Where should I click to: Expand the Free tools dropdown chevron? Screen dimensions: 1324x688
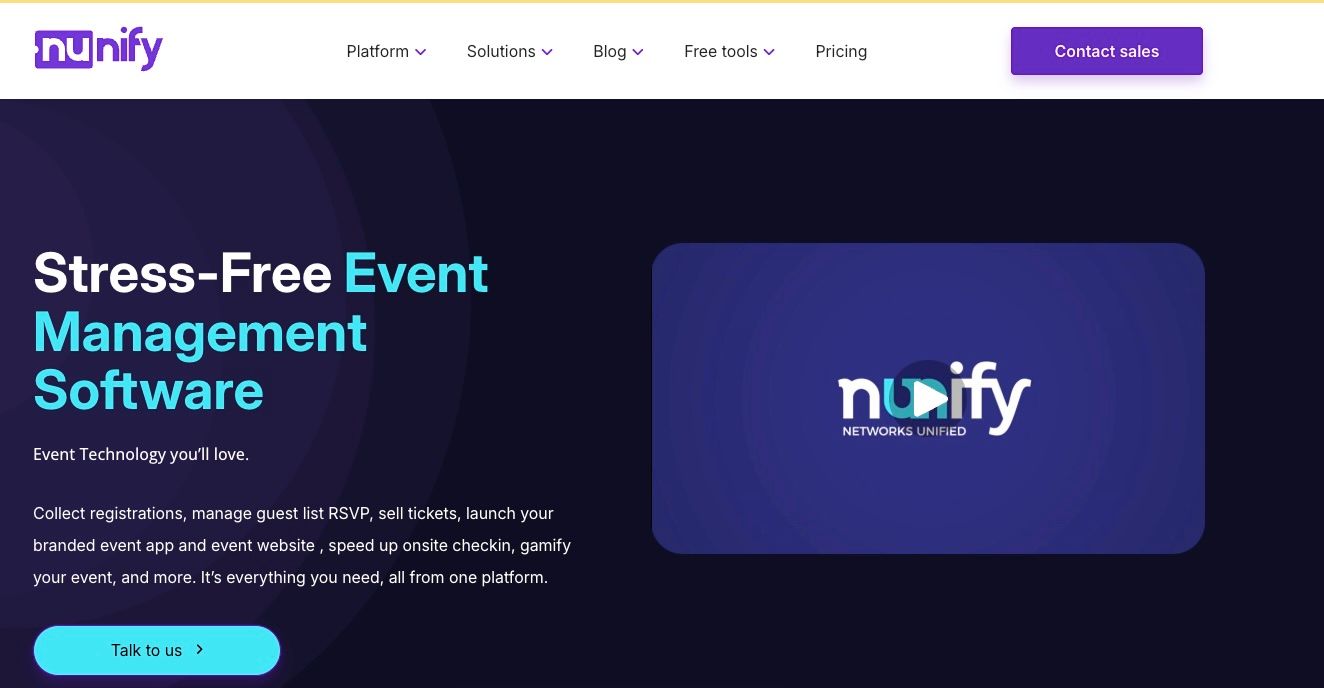pyautogui.click(x=768, y=52)
